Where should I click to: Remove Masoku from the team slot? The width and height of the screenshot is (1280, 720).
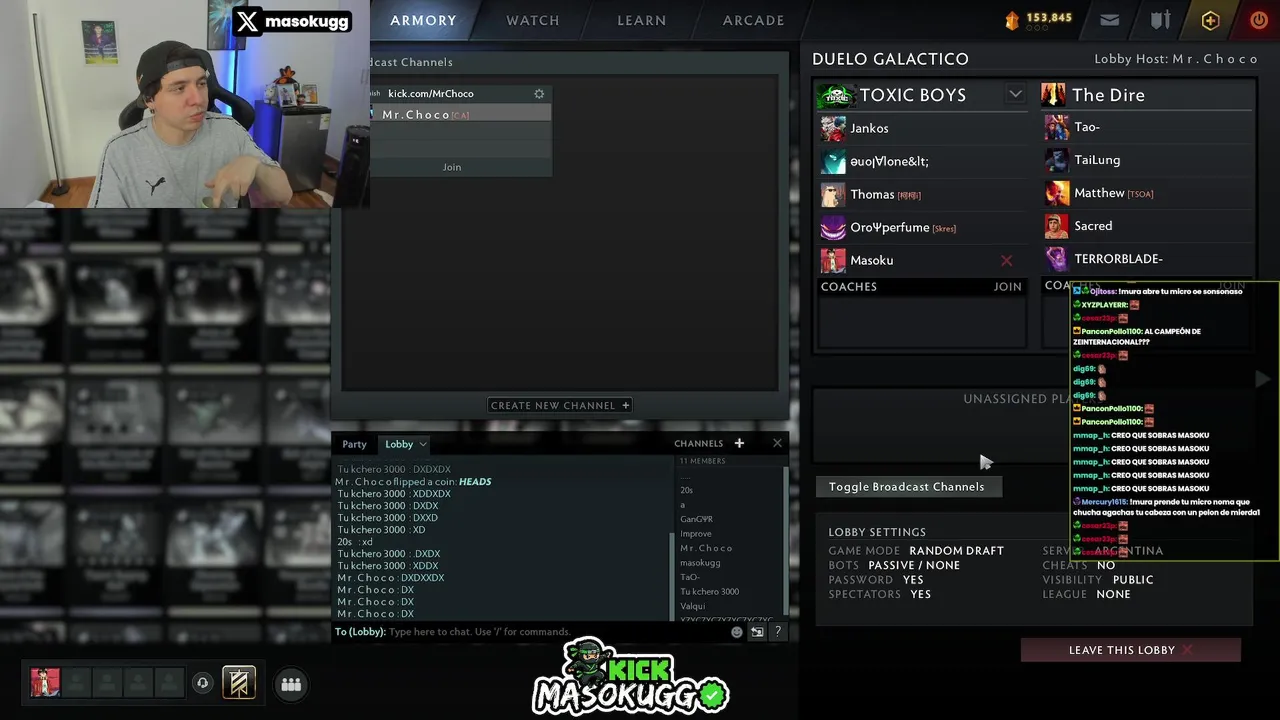[x=1007, y=261]
